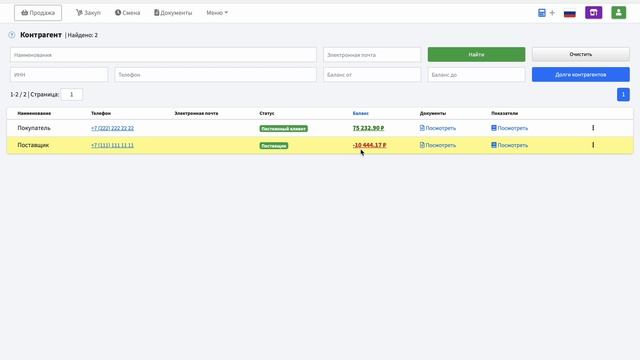Click the Страница number field
This screenshot has width=640, height=360.
click(72, 95)
